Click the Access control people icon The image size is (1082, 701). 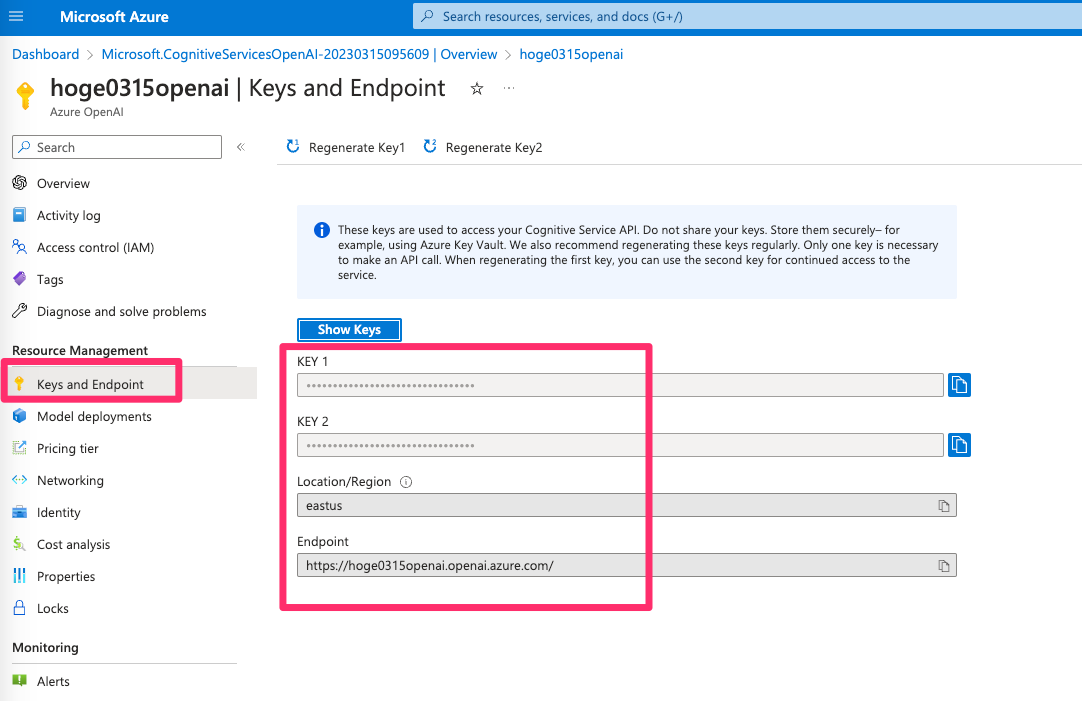coord(19,247)
